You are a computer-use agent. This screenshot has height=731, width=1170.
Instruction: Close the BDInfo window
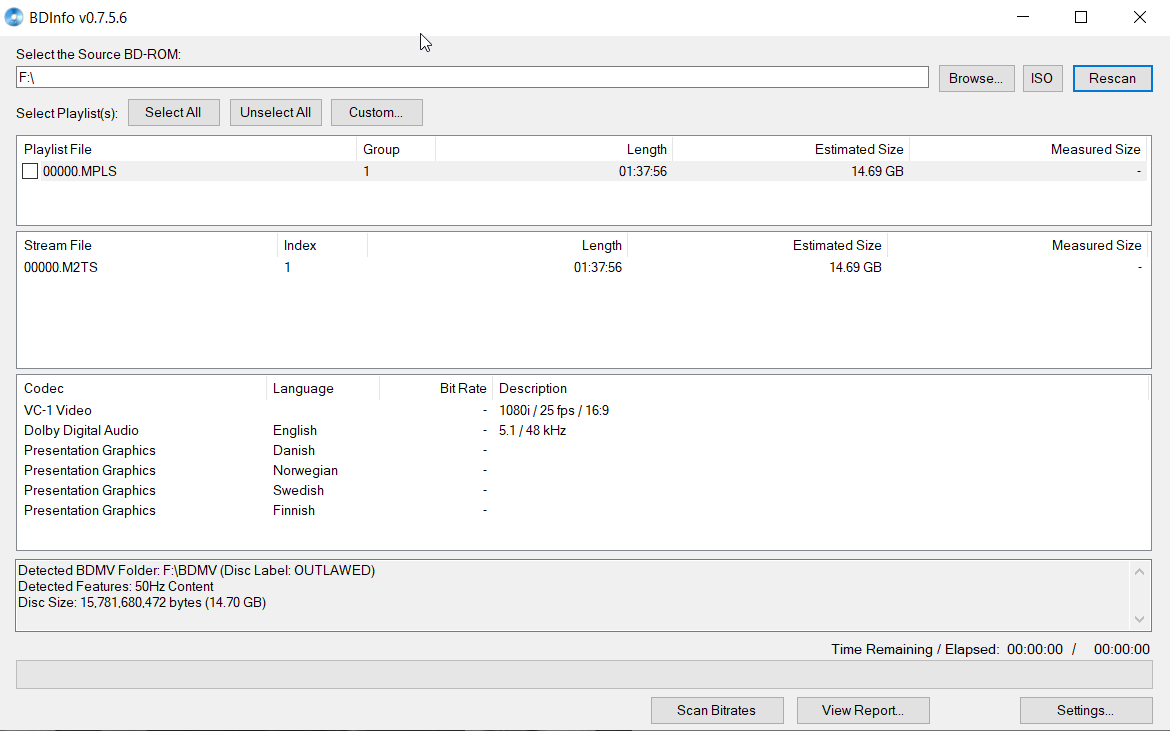coord(1139,17)
